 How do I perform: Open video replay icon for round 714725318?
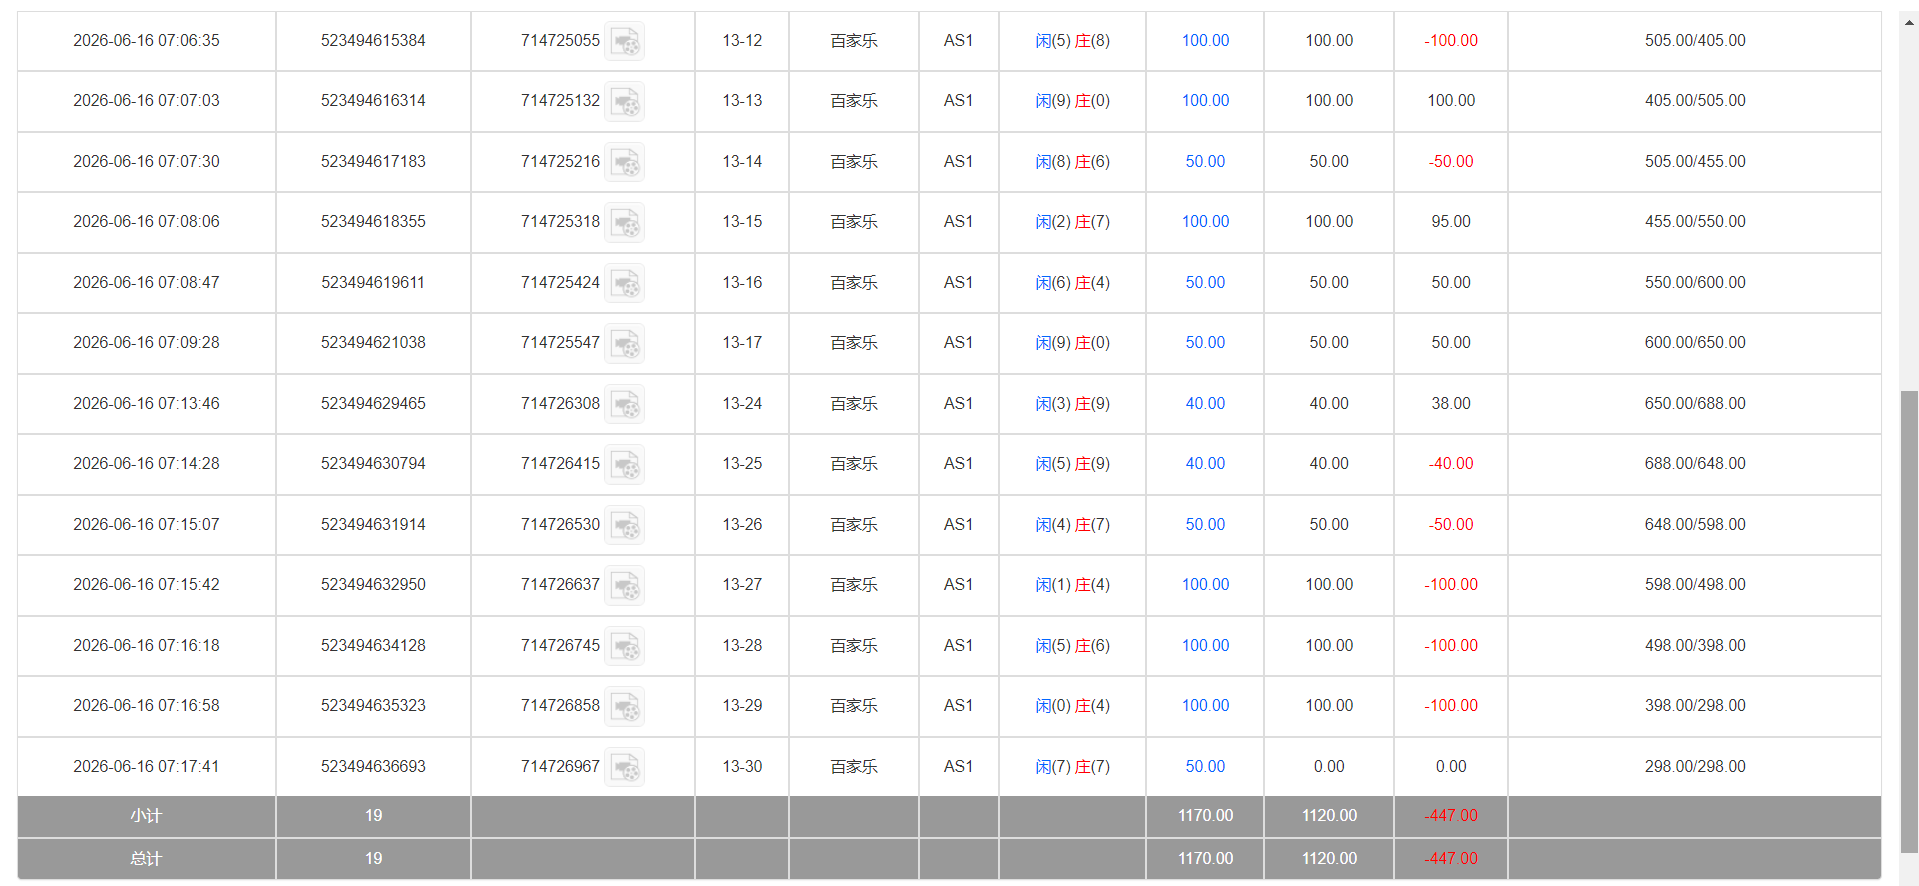point(625,223)
